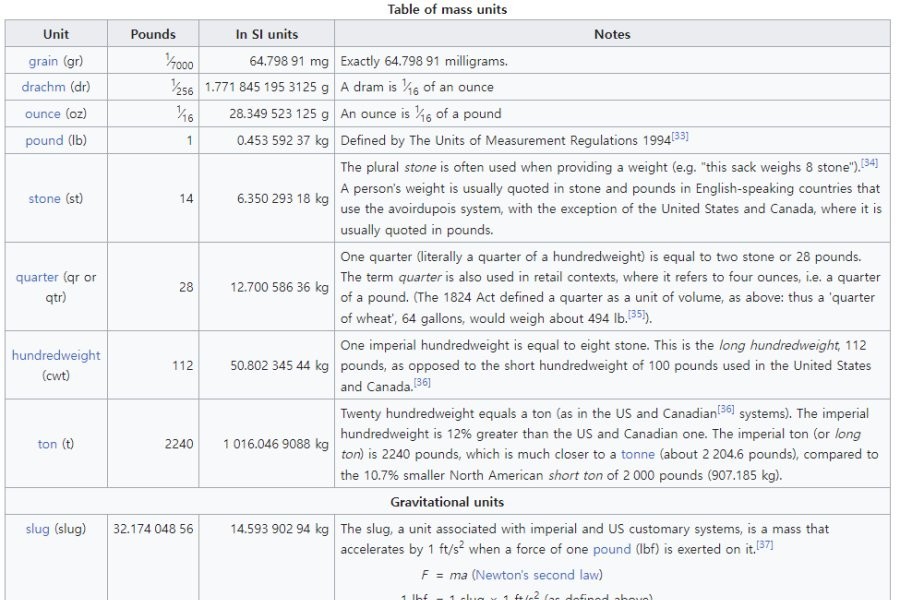
Task: Open footnote 34 in stone notes
Action: point(869,163)
